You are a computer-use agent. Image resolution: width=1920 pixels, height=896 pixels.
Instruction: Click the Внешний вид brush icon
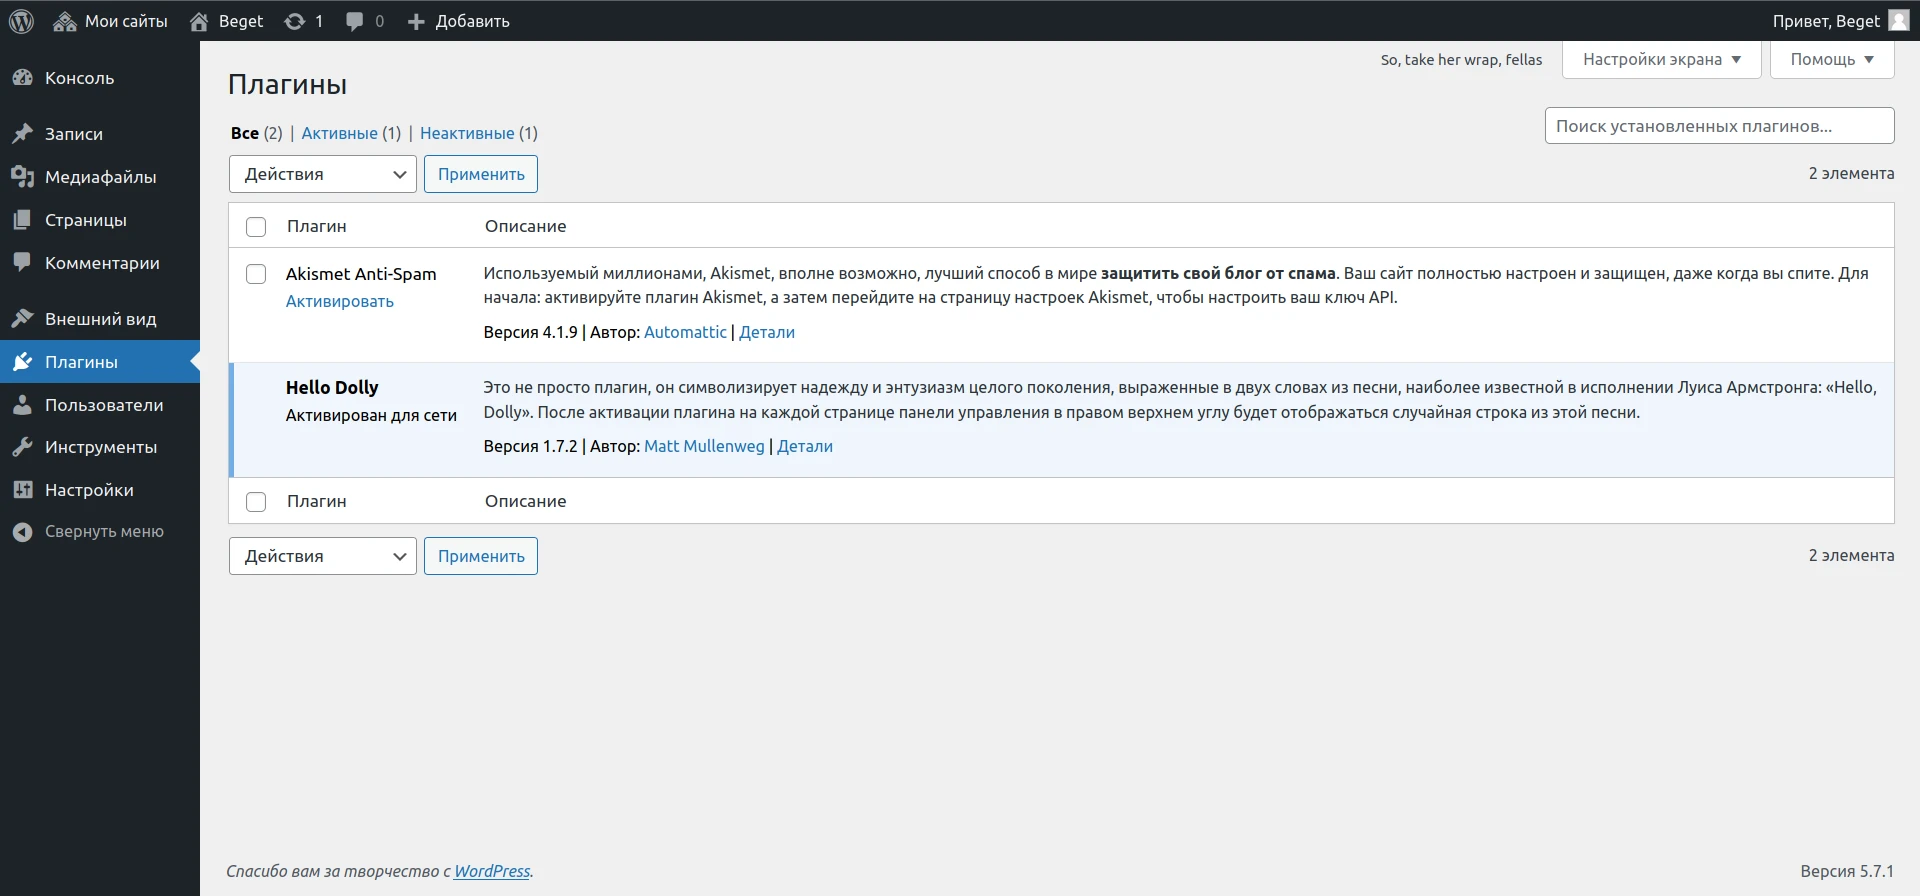point(22,319)
